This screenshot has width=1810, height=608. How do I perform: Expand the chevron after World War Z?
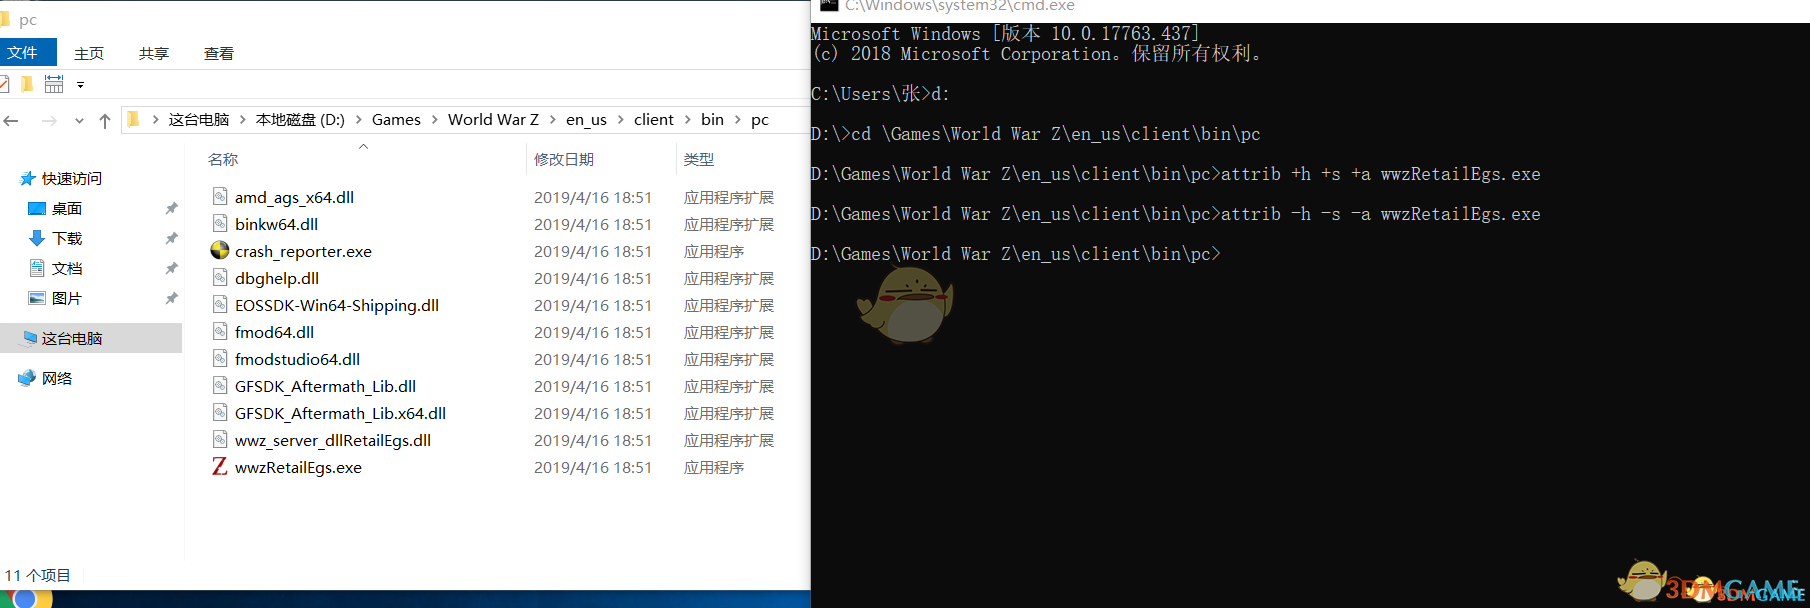(552, 120)
